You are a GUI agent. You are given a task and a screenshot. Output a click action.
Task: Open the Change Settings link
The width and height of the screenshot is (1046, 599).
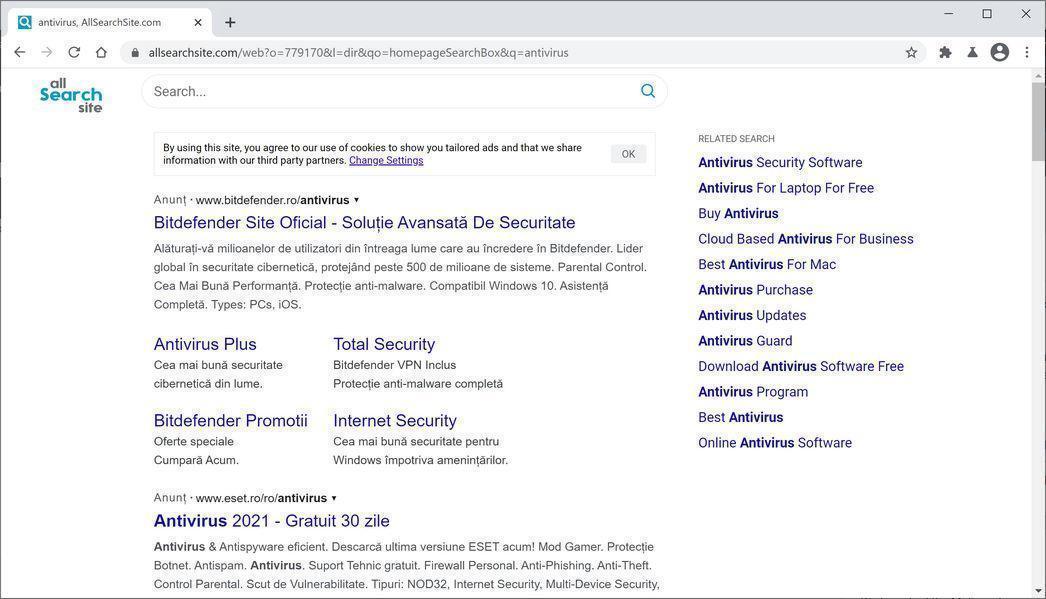[386, 161]
